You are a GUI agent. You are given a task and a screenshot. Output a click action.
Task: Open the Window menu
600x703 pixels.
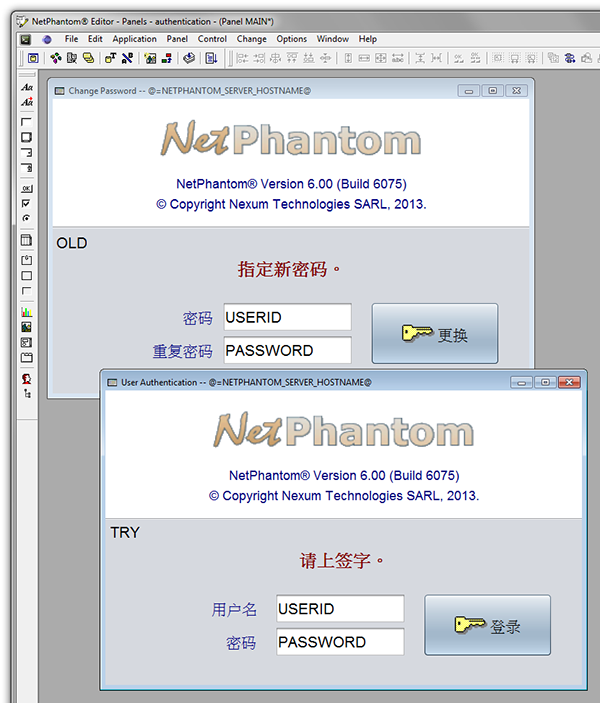pyautogui.click(x=333, y=39)
